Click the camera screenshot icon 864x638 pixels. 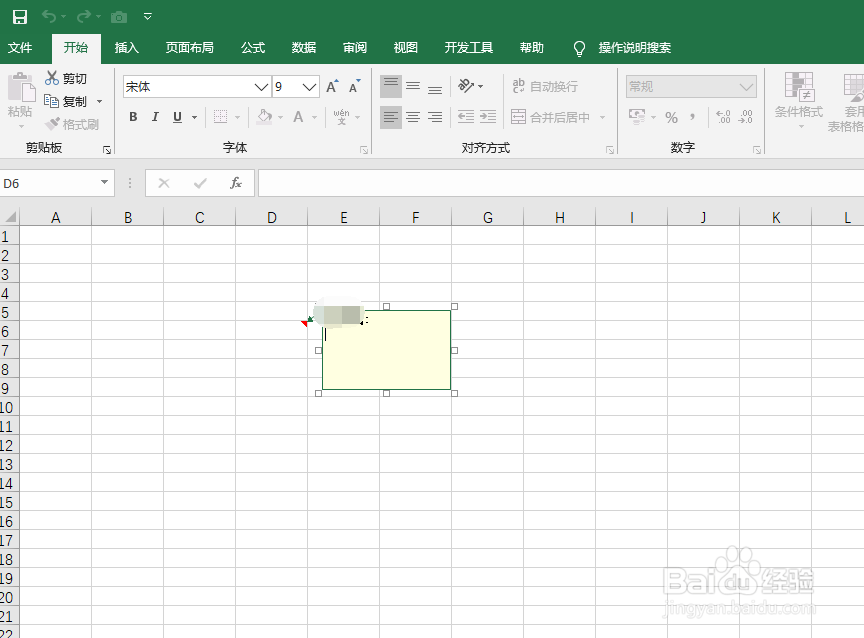coord(118,17)
